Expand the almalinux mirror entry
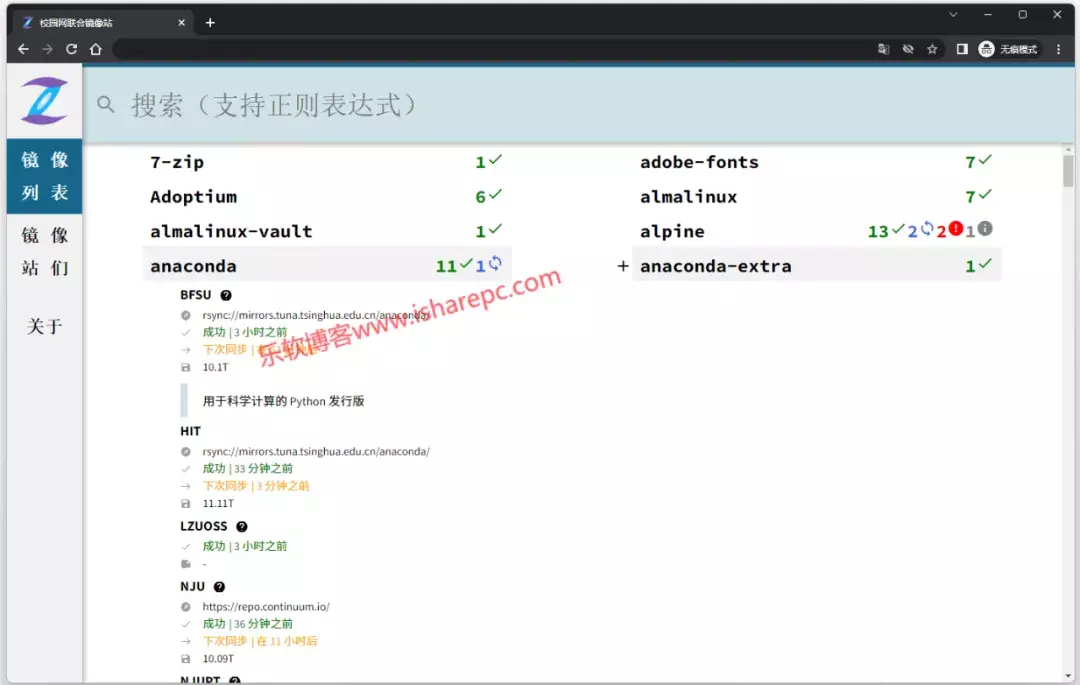Screen dimensions: 1080x685 tap(816, 196)
